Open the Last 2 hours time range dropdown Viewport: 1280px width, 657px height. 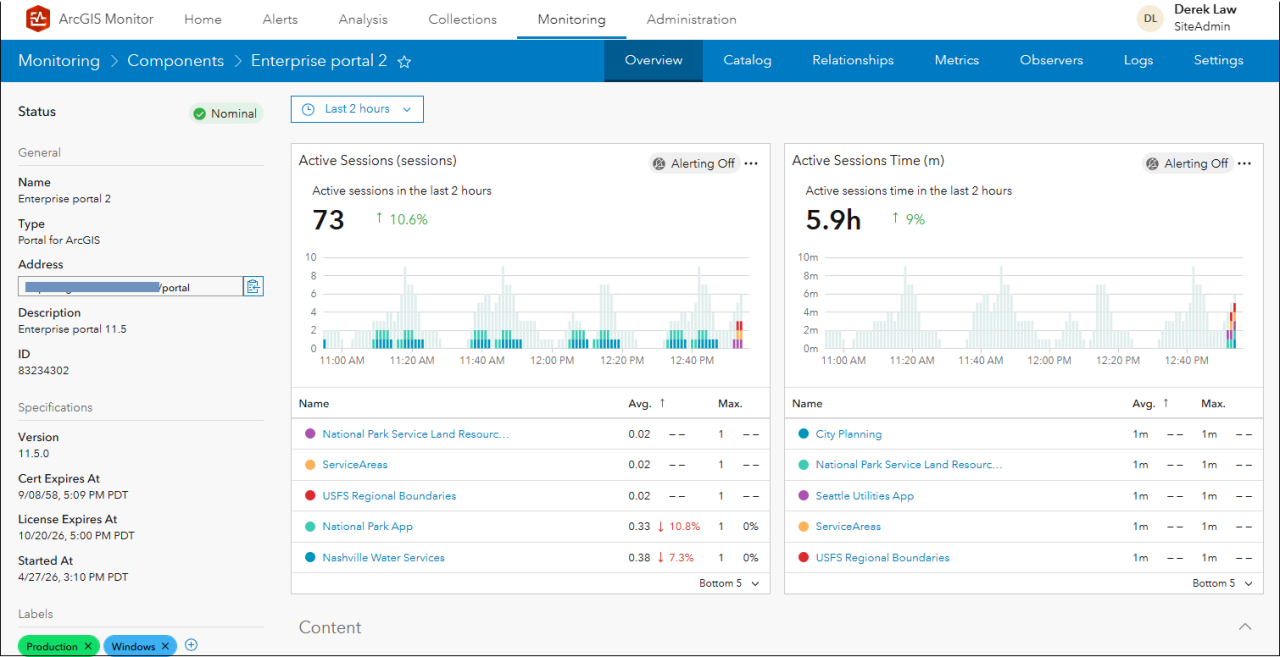[x=357, y=109]
